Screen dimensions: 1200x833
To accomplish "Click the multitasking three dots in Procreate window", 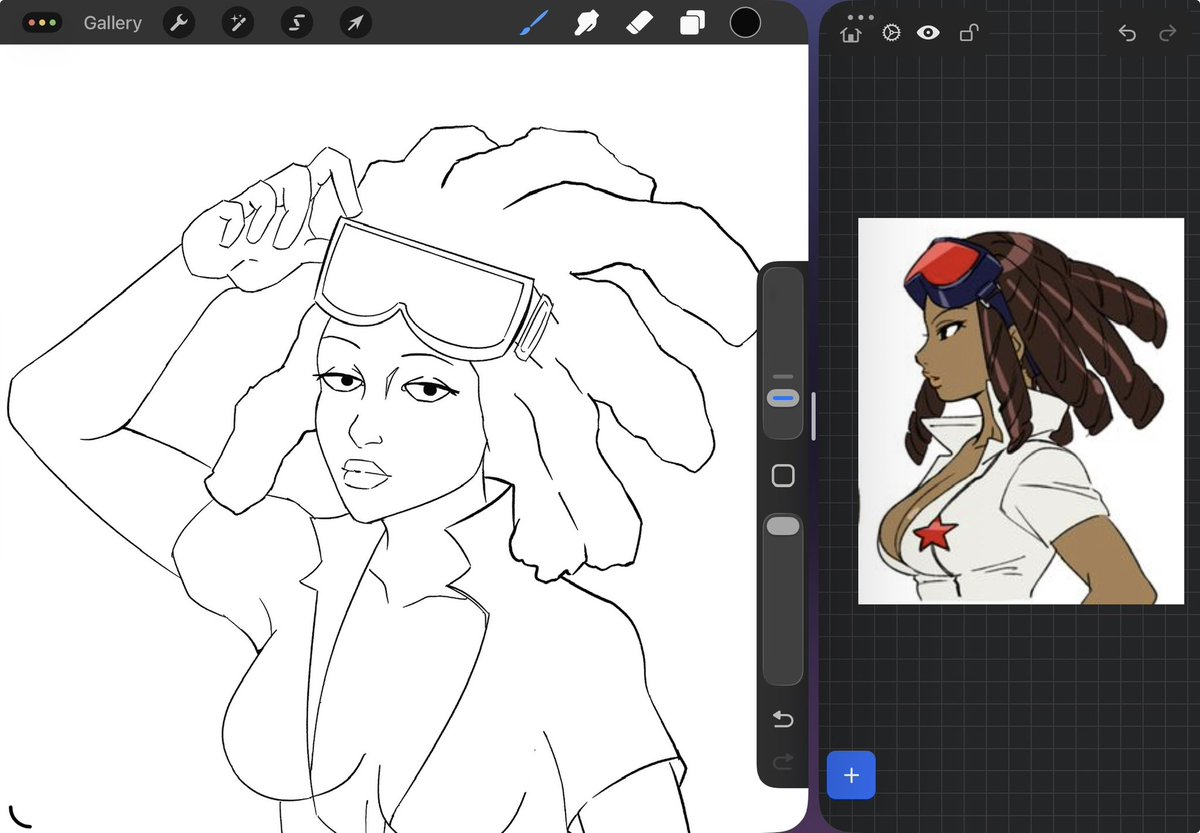I will pyautogui.click(x=42, y=22).
